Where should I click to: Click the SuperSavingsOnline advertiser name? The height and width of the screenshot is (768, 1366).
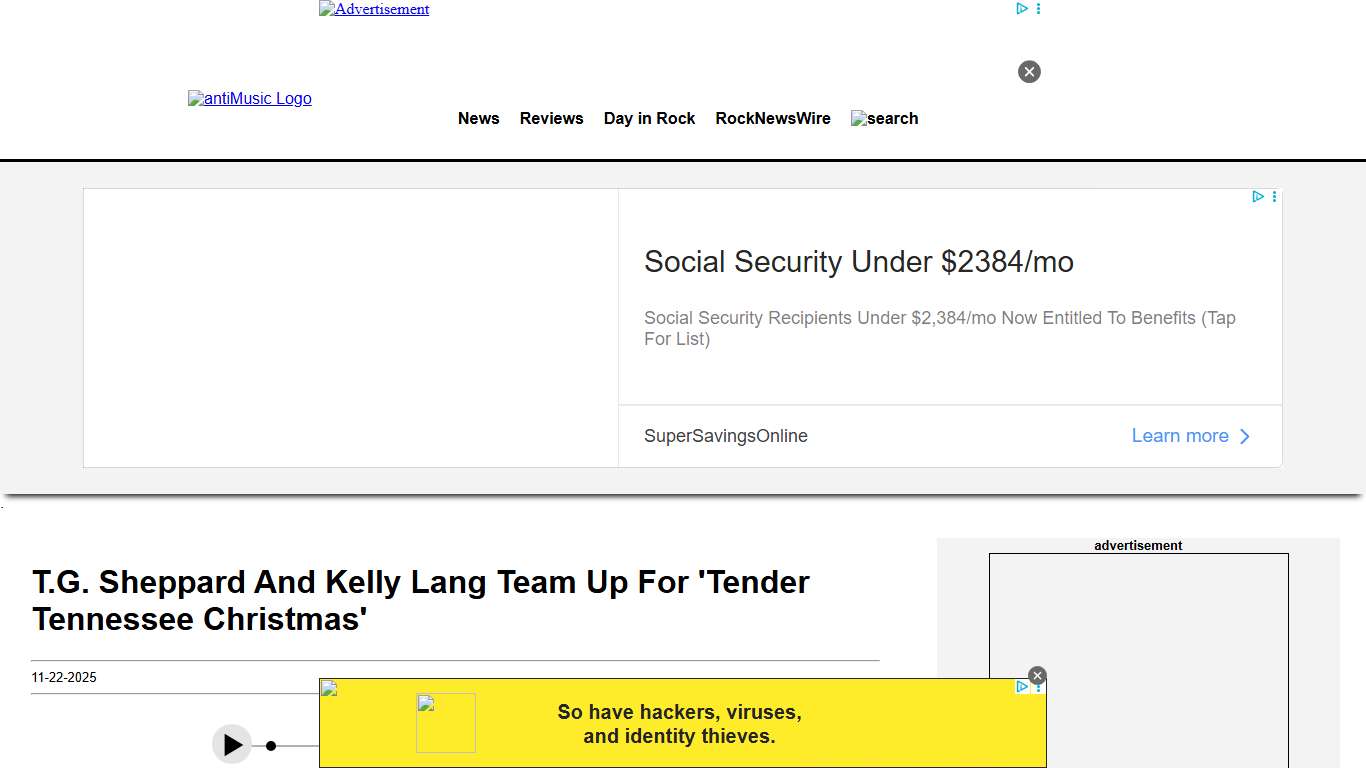click(726, 436)
